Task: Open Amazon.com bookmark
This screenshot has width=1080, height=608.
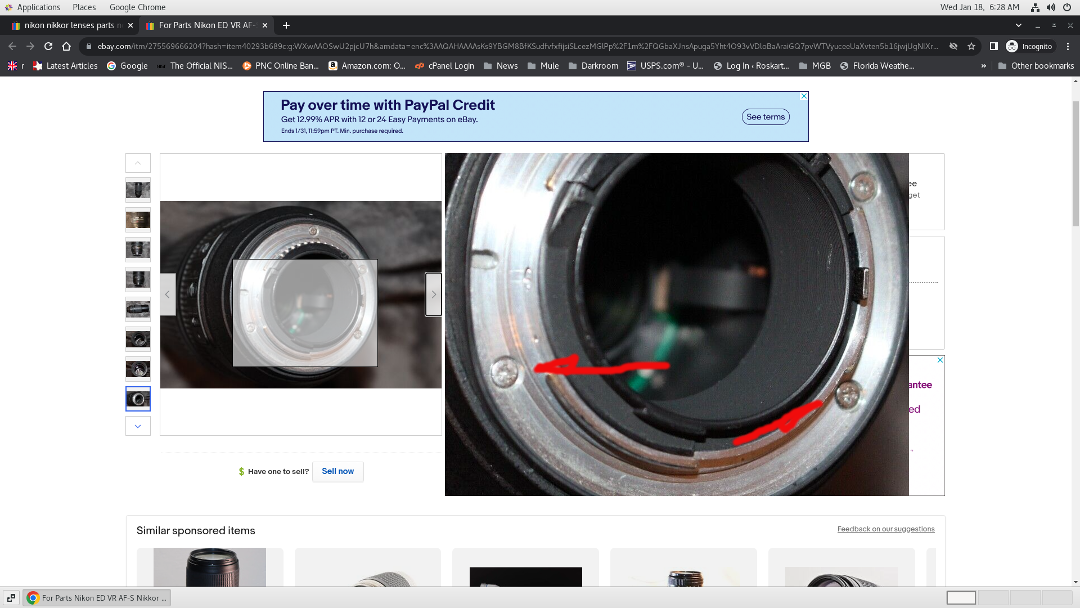Action: (x=367, y=66)
